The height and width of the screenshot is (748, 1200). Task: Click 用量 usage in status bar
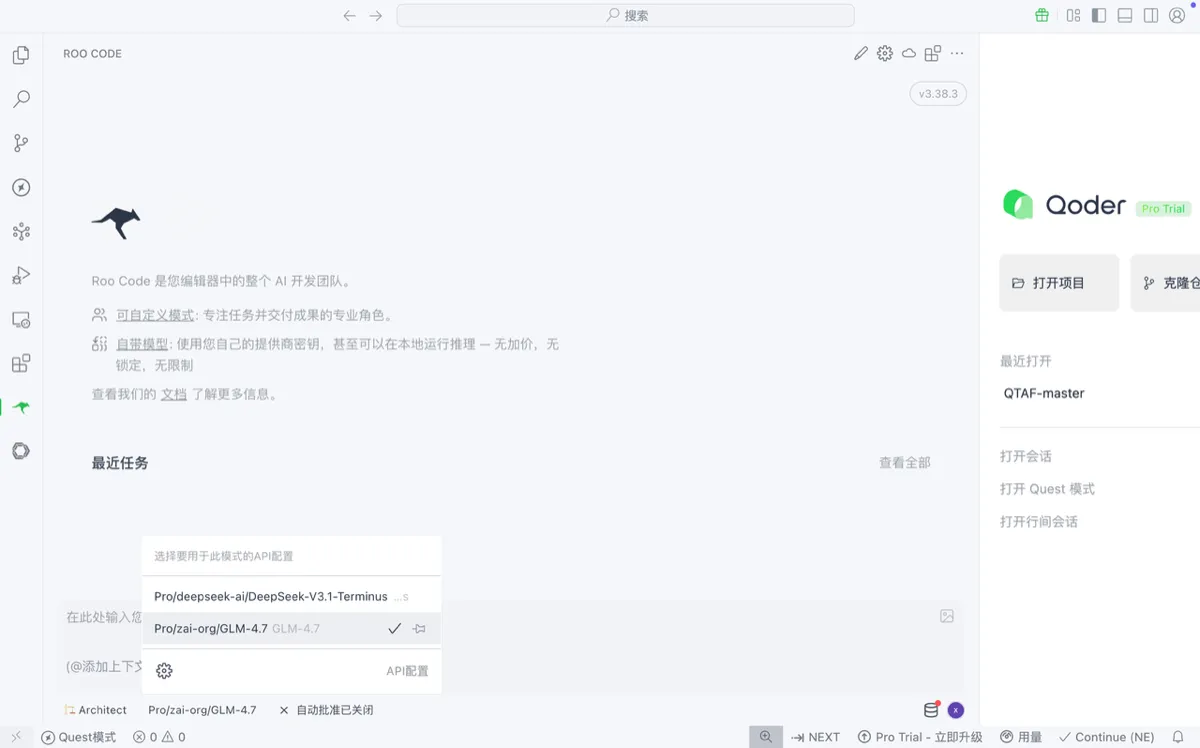pos(1021,737)
